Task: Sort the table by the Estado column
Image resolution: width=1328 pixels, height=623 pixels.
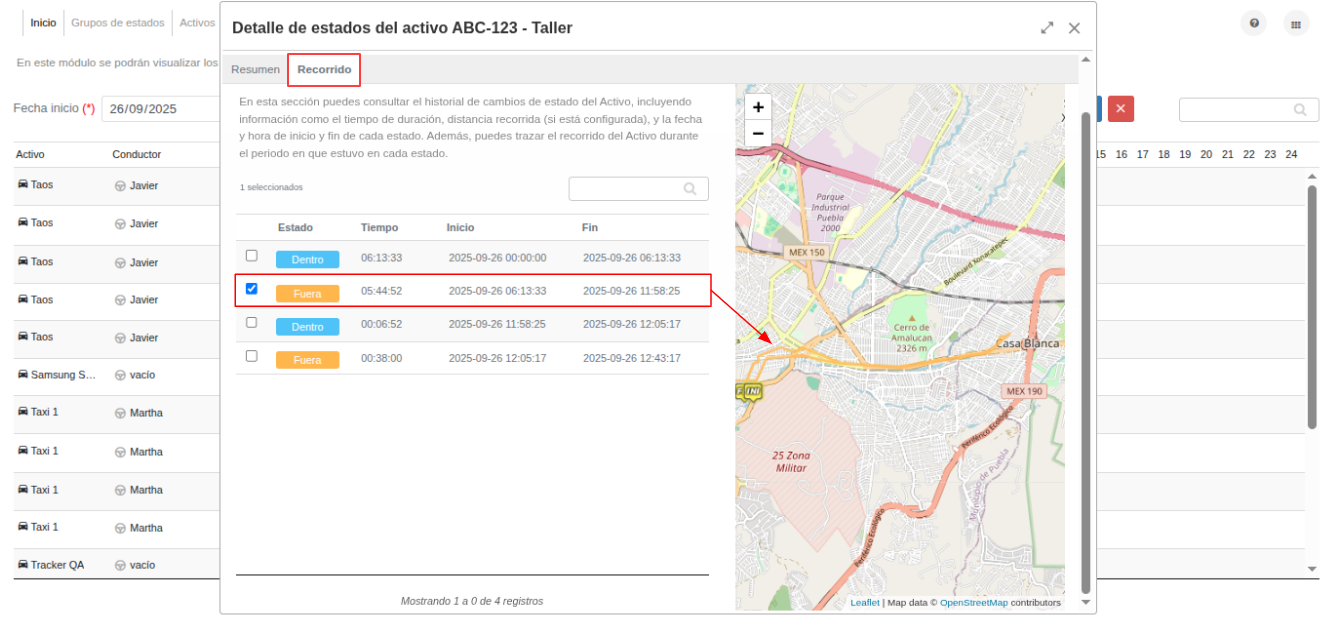Action: click(x=295, y=228)
